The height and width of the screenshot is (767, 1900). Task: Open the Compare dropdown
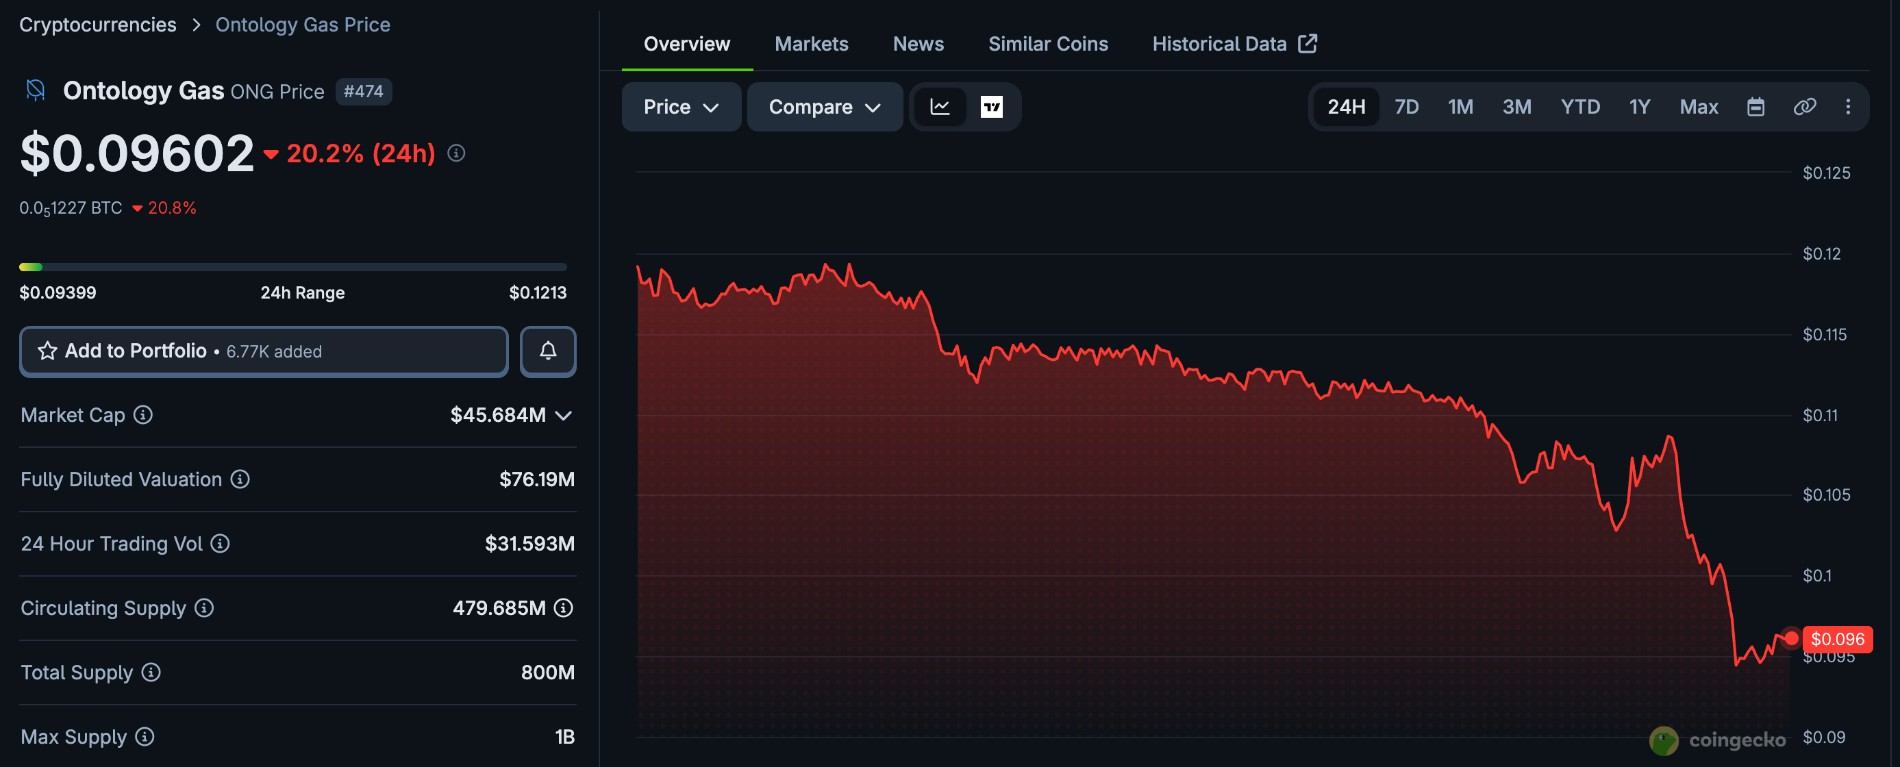coord(825,107)
